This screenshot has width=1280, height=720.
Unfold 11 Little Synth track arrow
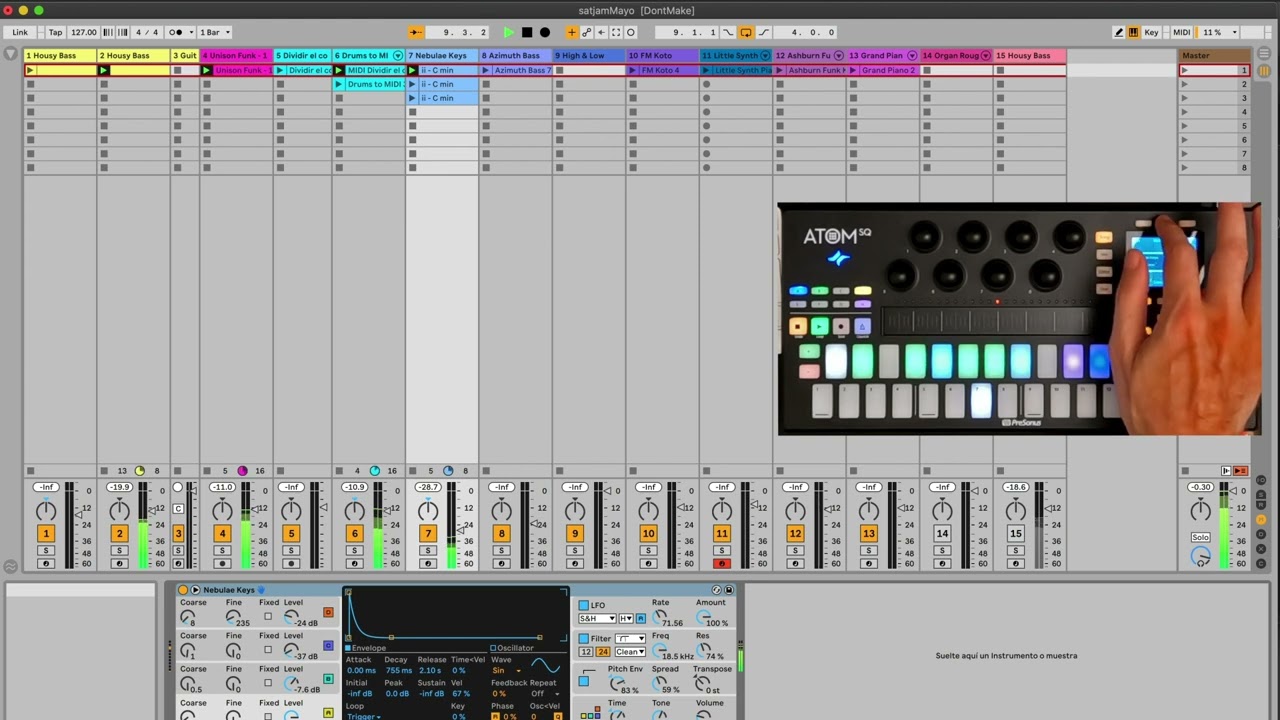pyautogui.click(x=766, y=55)
